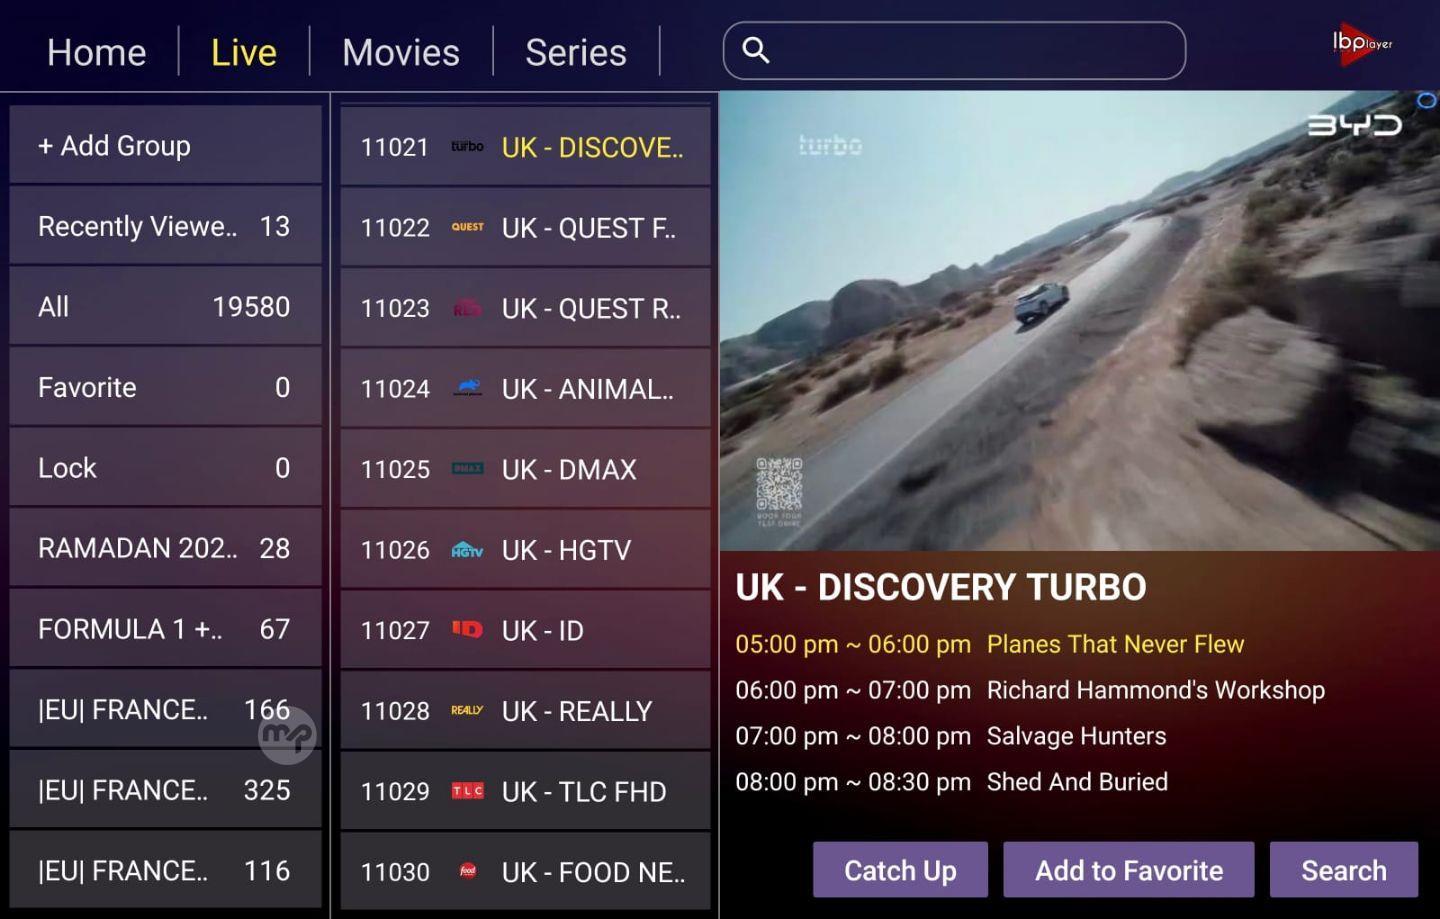The width and height of the screenshot is (1440, 919).
Task: Select channel 11030 UK - FOOD NE..
Action: point(525,872)
